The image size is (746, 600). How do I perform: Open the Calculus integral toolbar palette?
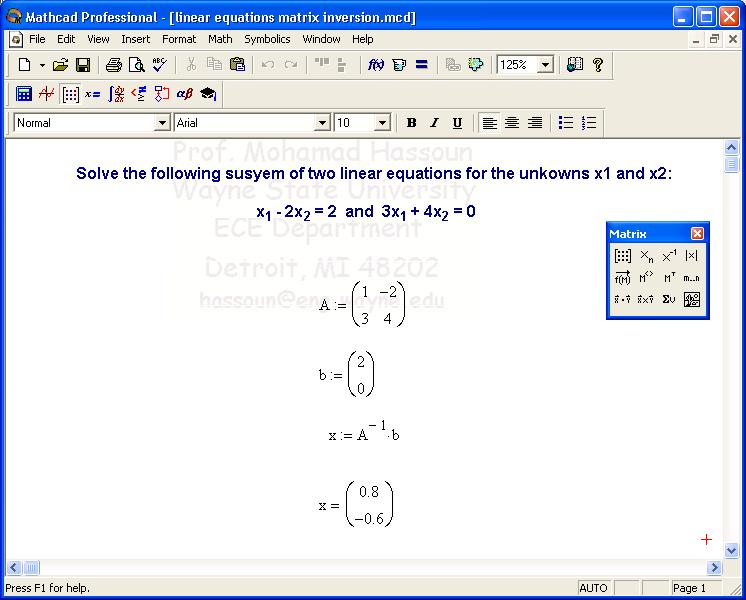tap(116, 94)
